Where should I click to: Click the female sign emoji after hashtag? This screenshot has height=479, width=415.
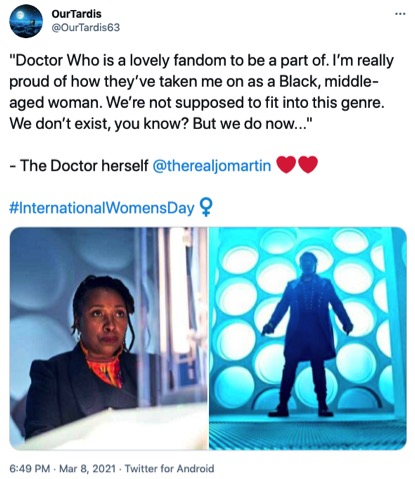click(206, 208)
